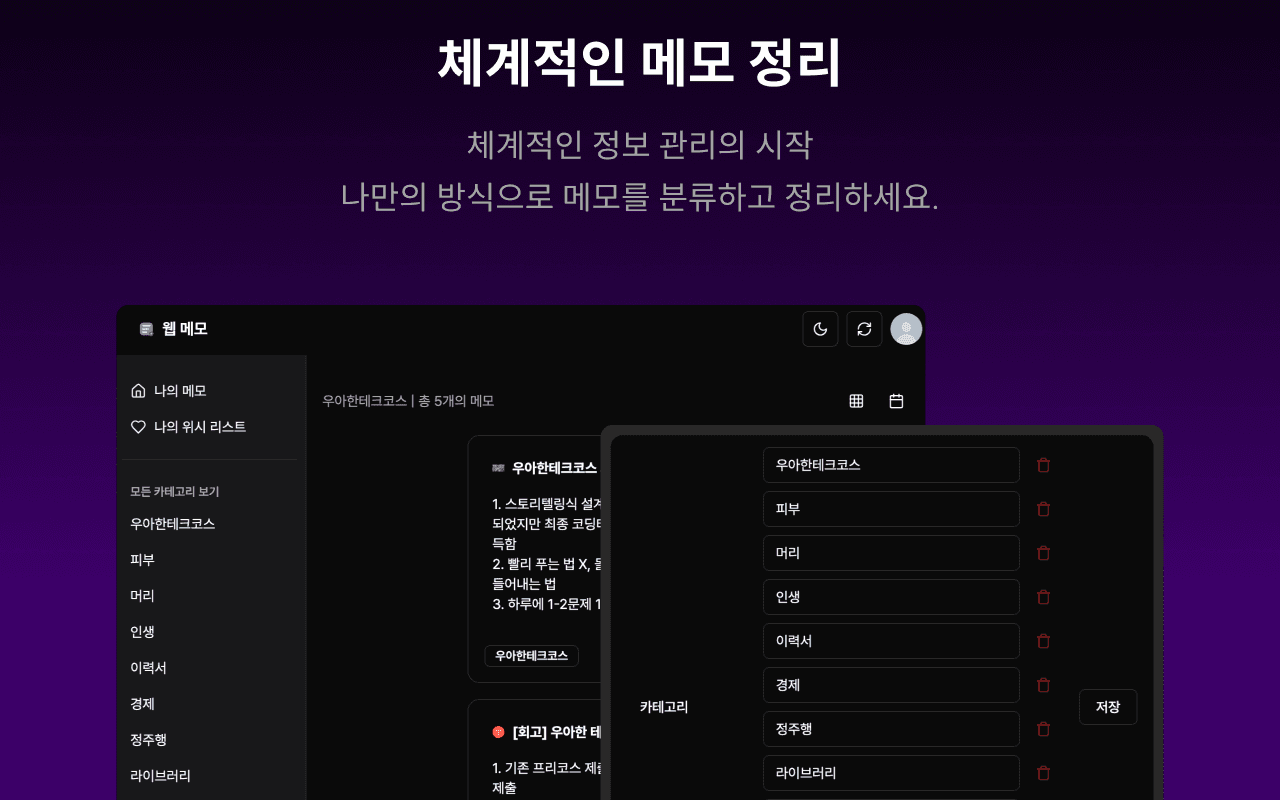Click the 체계적인 메모 정리 heading
Viewport: 1280px width, 800px height.
point(640,63)
